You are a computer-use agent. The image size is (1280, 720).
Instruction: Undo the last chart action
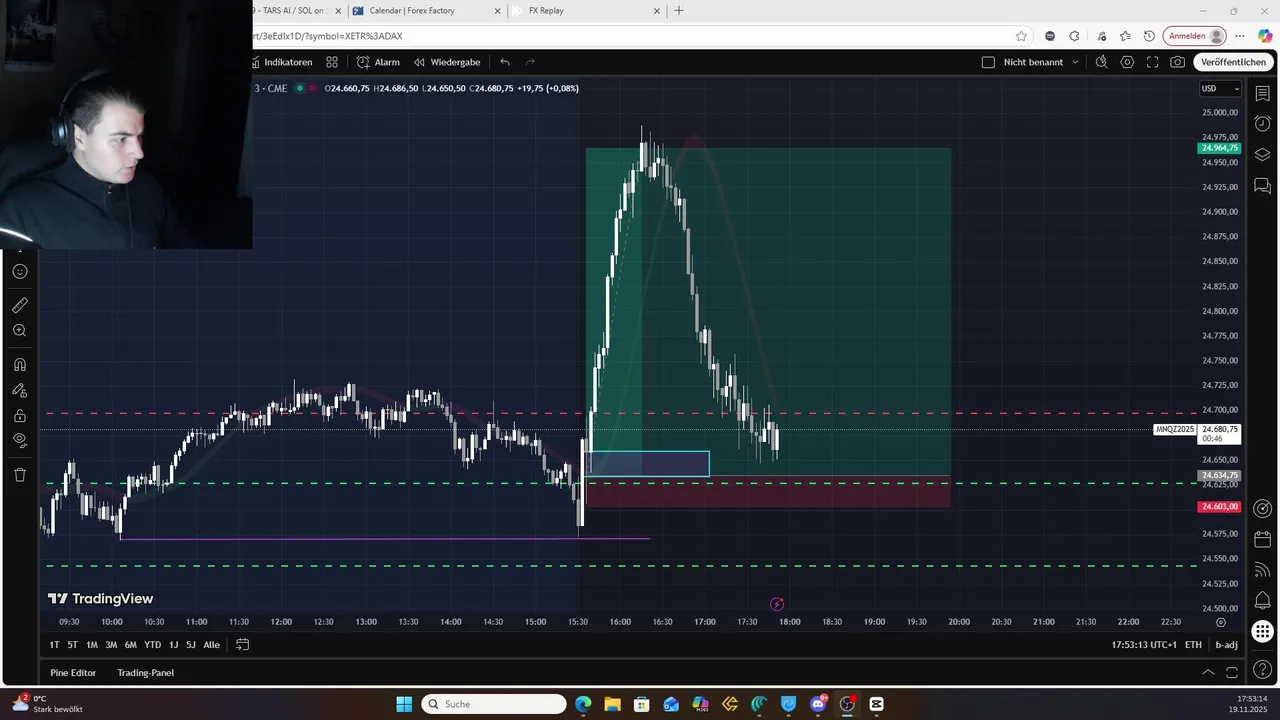pyautogui.click(x=505, y=62)
